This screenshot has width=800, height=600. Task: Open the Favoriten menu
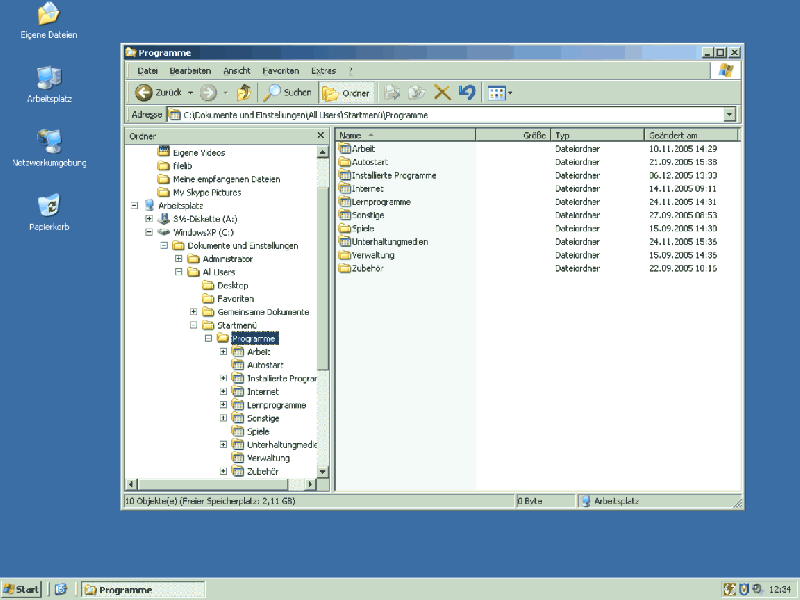(281, 71)
